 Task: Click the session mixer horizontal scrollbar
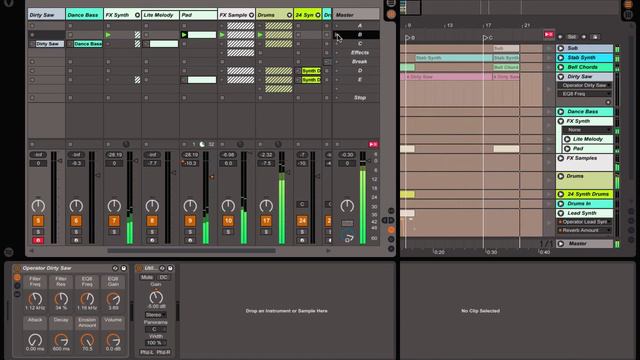click(x=191, y=251)
